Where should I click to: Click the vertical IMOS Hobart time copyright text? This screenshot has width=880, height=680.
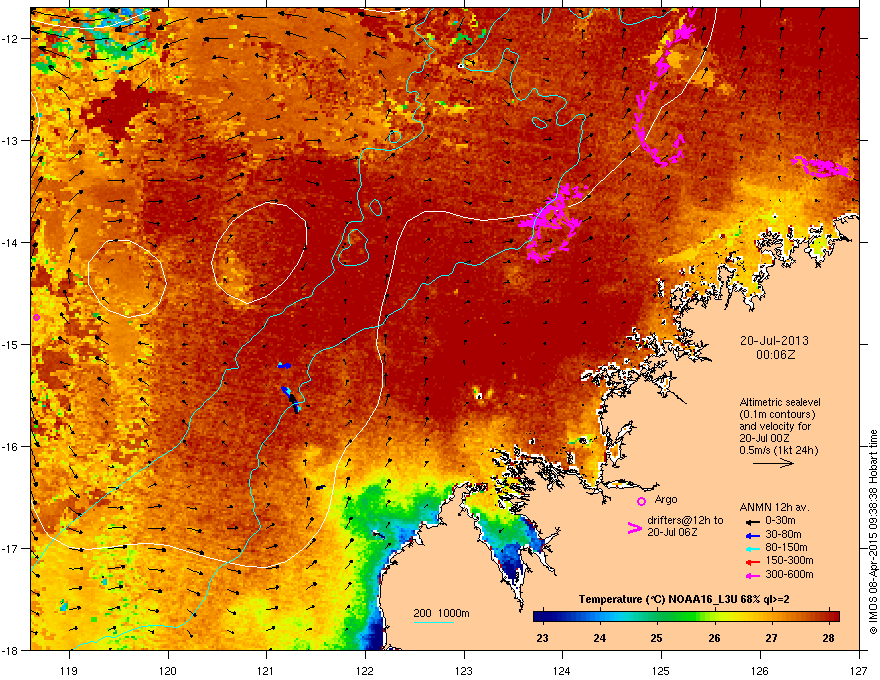tap(873, 532)
